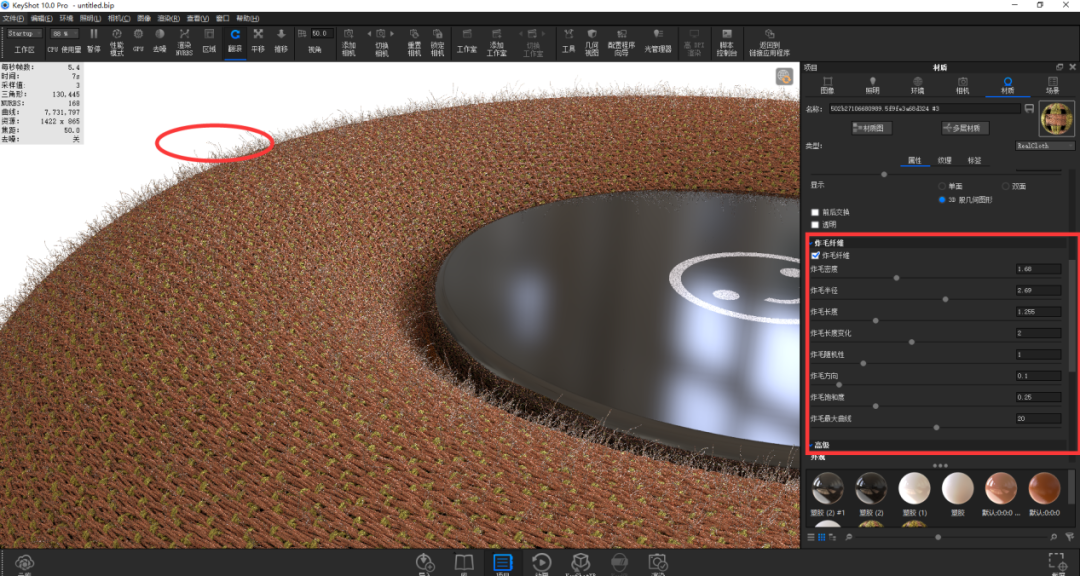Image resolution: width=1080 pixels, height=576 pixels.
Task: Switch to the 环境 project tab
Action: pyautogui.click(x=917, y=85)
